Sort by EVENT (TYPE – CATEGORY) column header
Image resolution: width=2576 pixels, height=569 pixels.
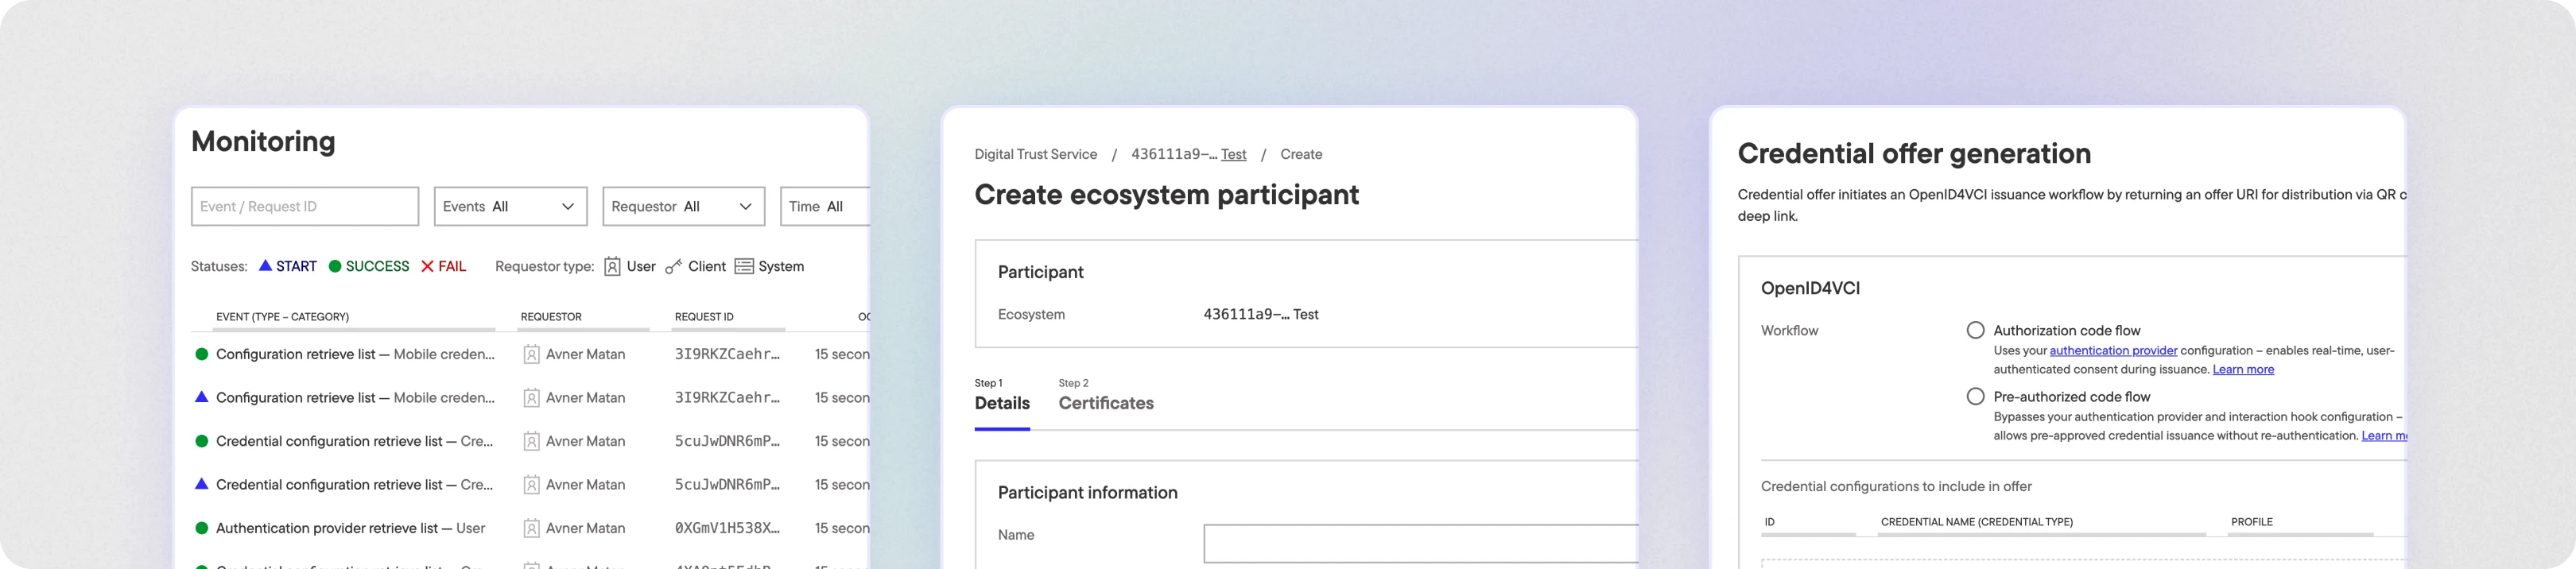click(283, 317)
